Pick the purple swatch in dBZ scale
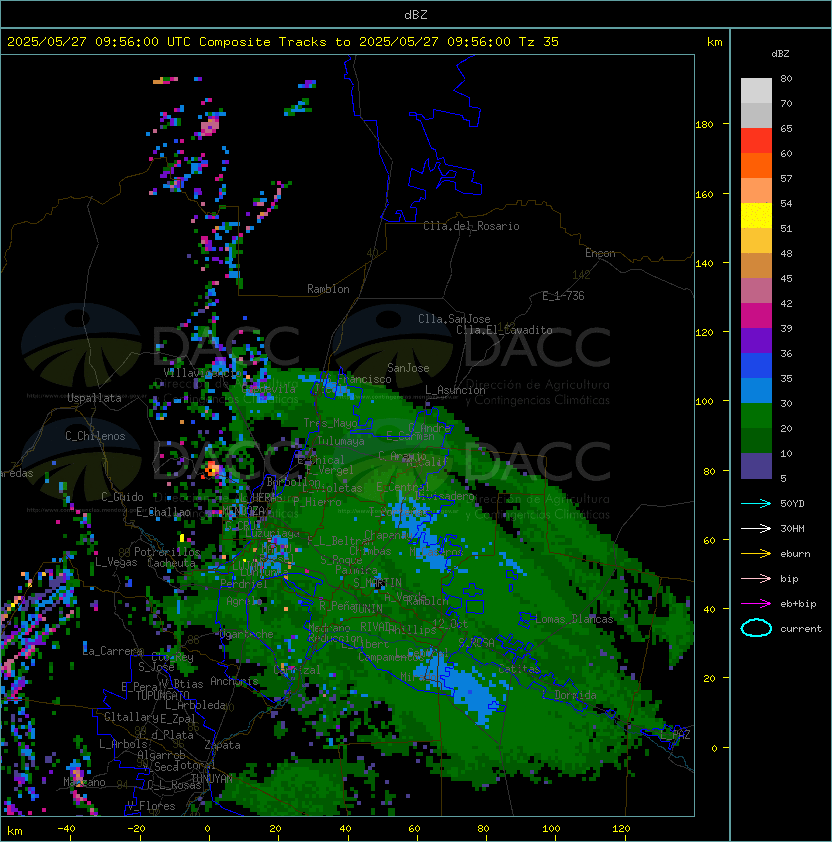 tap(756, 340)
